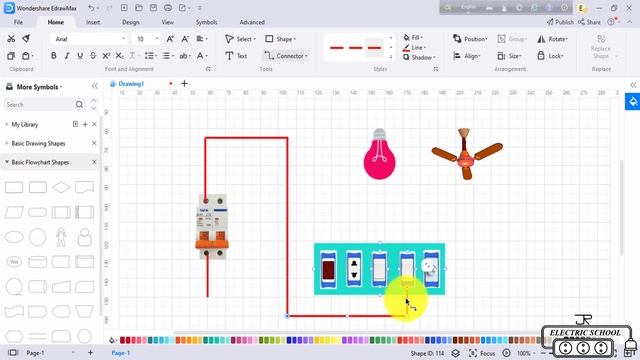This screenshot has height=360, width=640.
Task: Open the fill bucket color palette icon
Action: tap(112, 340)
